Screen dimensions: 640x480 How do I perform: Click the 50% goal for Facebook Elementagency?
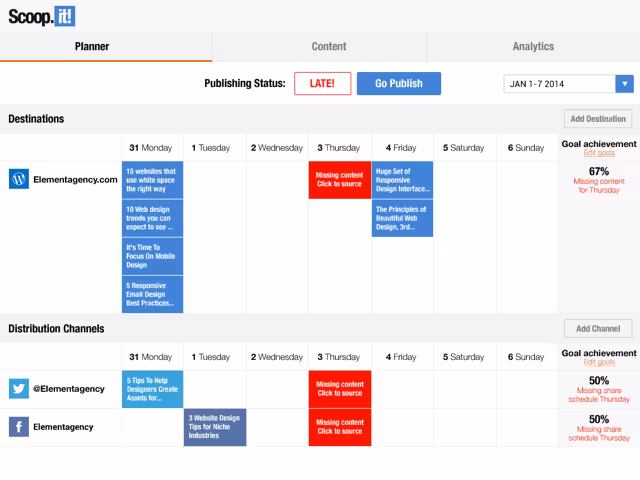(x=599, y=419)
